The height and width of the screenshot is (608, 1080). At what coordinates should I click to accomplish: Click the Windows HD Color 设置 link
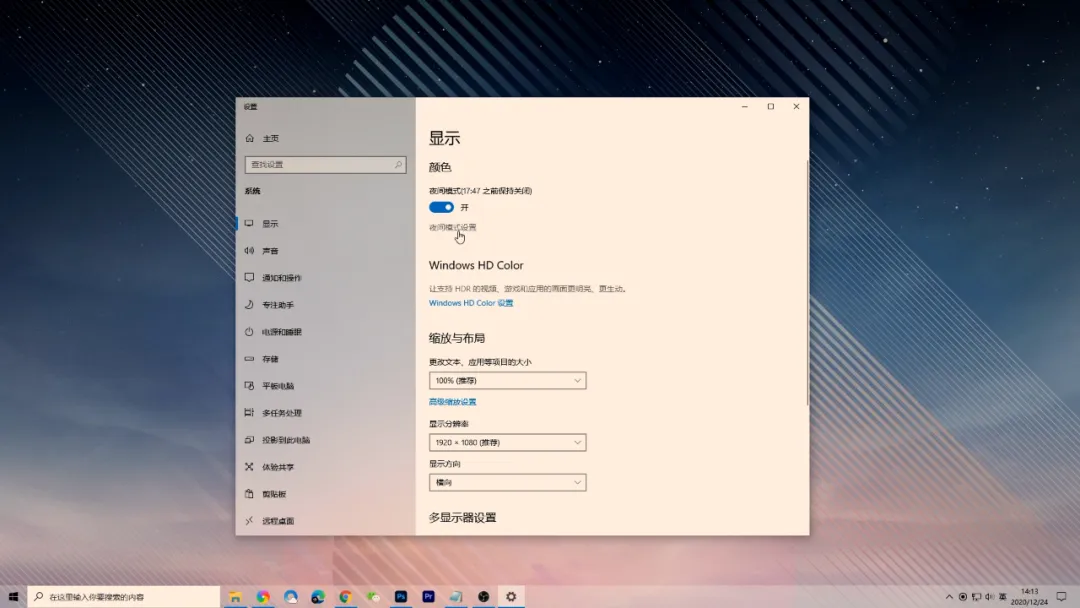[x=470, y=303]
